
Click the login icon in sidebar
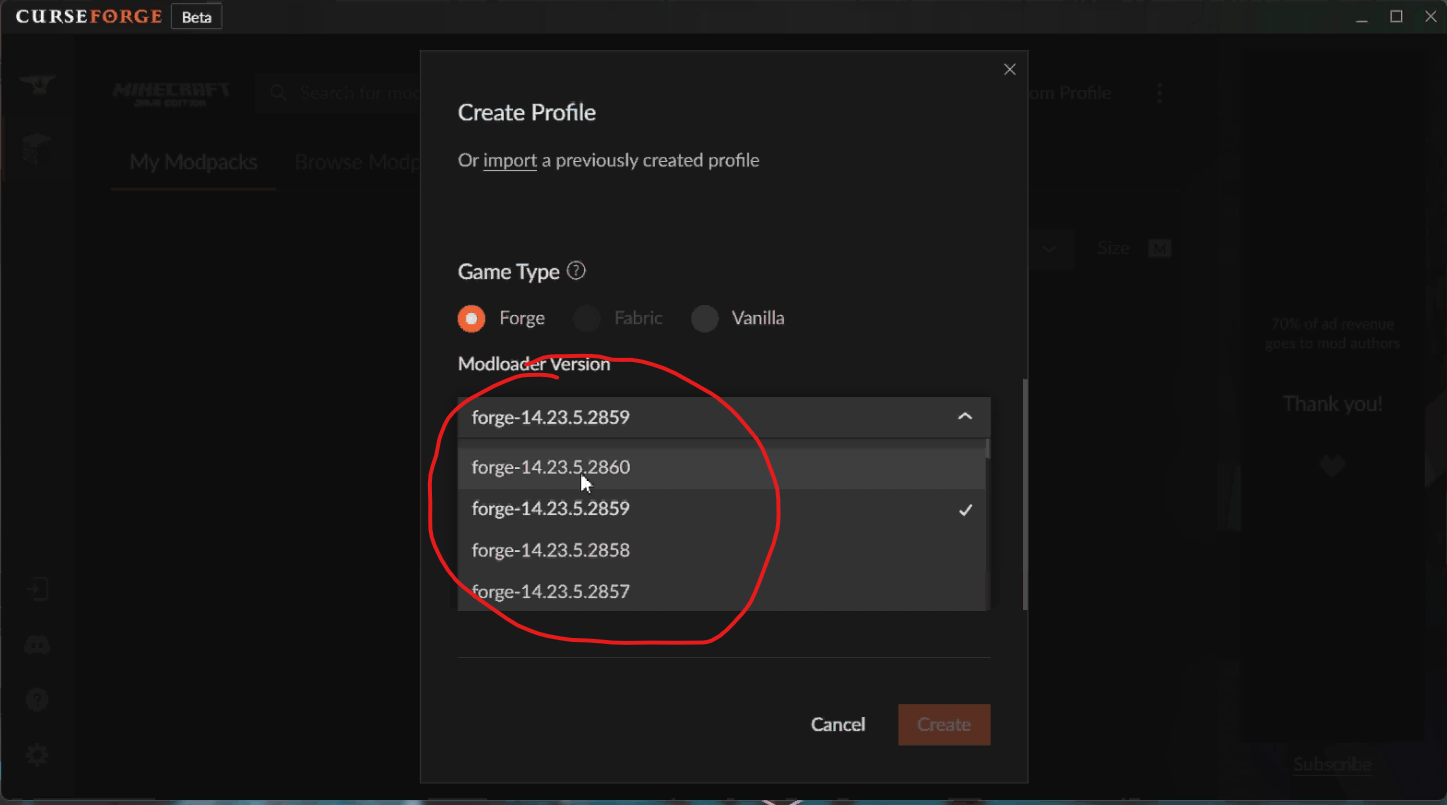[x=37, y=589]
